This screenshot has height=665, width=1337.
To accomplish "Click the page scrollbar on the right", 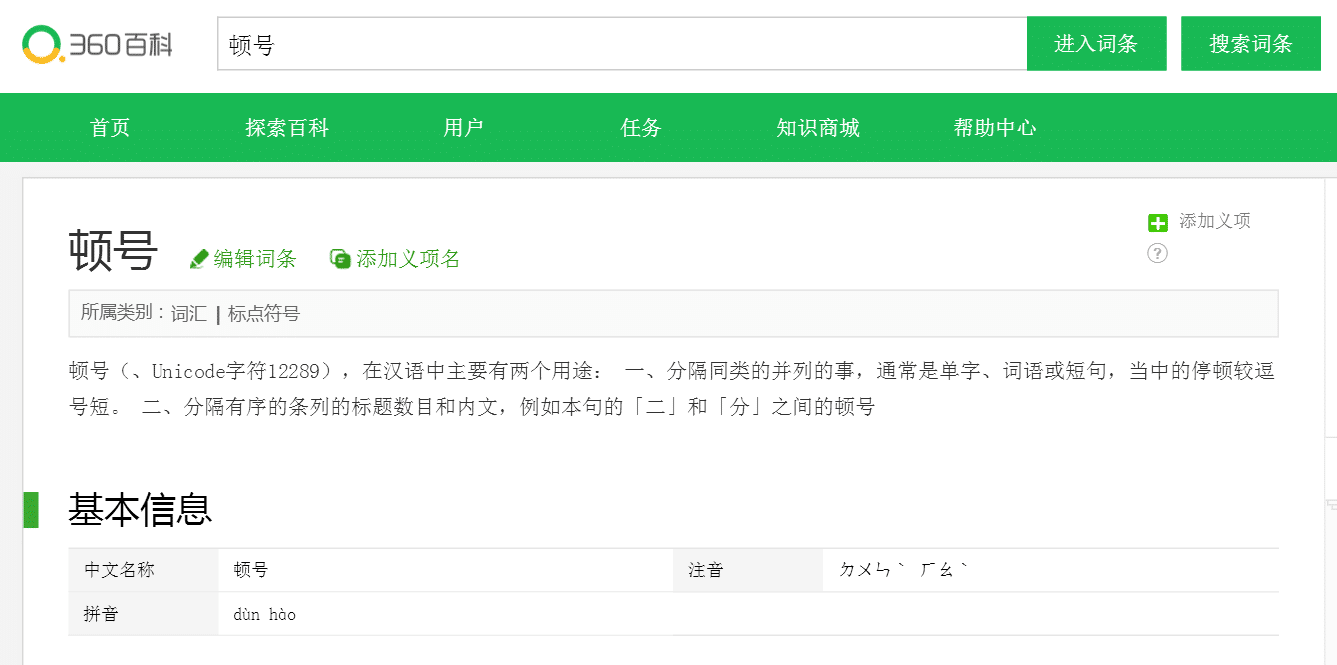I will pos(1330,300).
